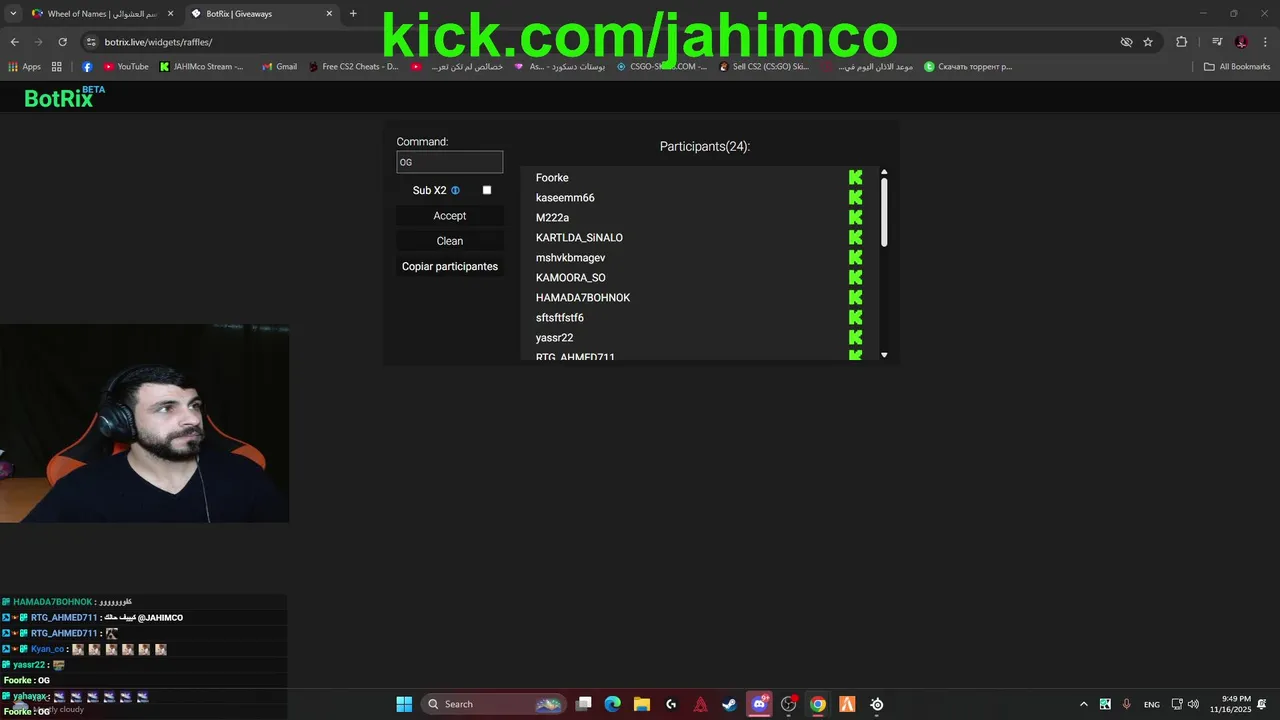Click the Kick icon beside yassr22
The height and width of the screenshot is (720, 1280).
coord(855,337)
